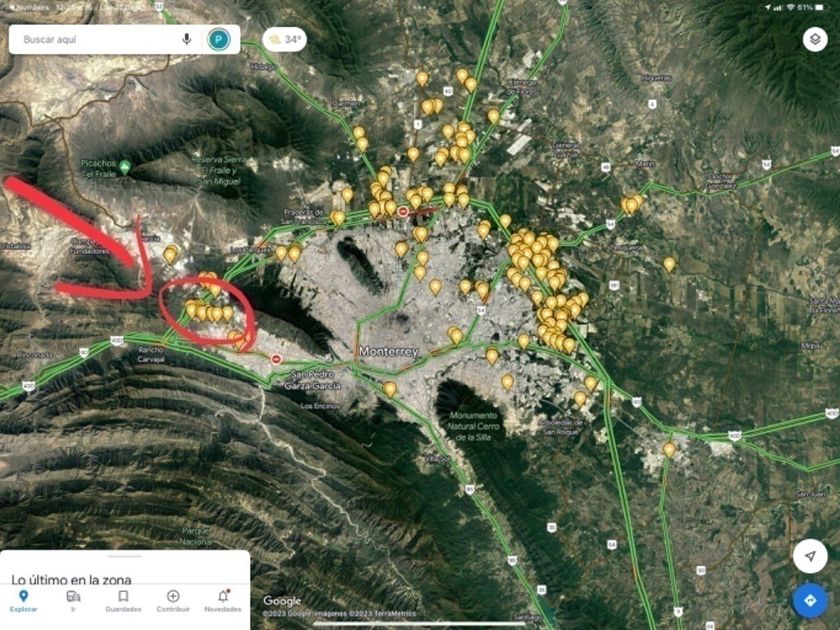Screen dimensions: 840x630
Task: Open the Contribuir tab
Action: click(x=173, y=601)
